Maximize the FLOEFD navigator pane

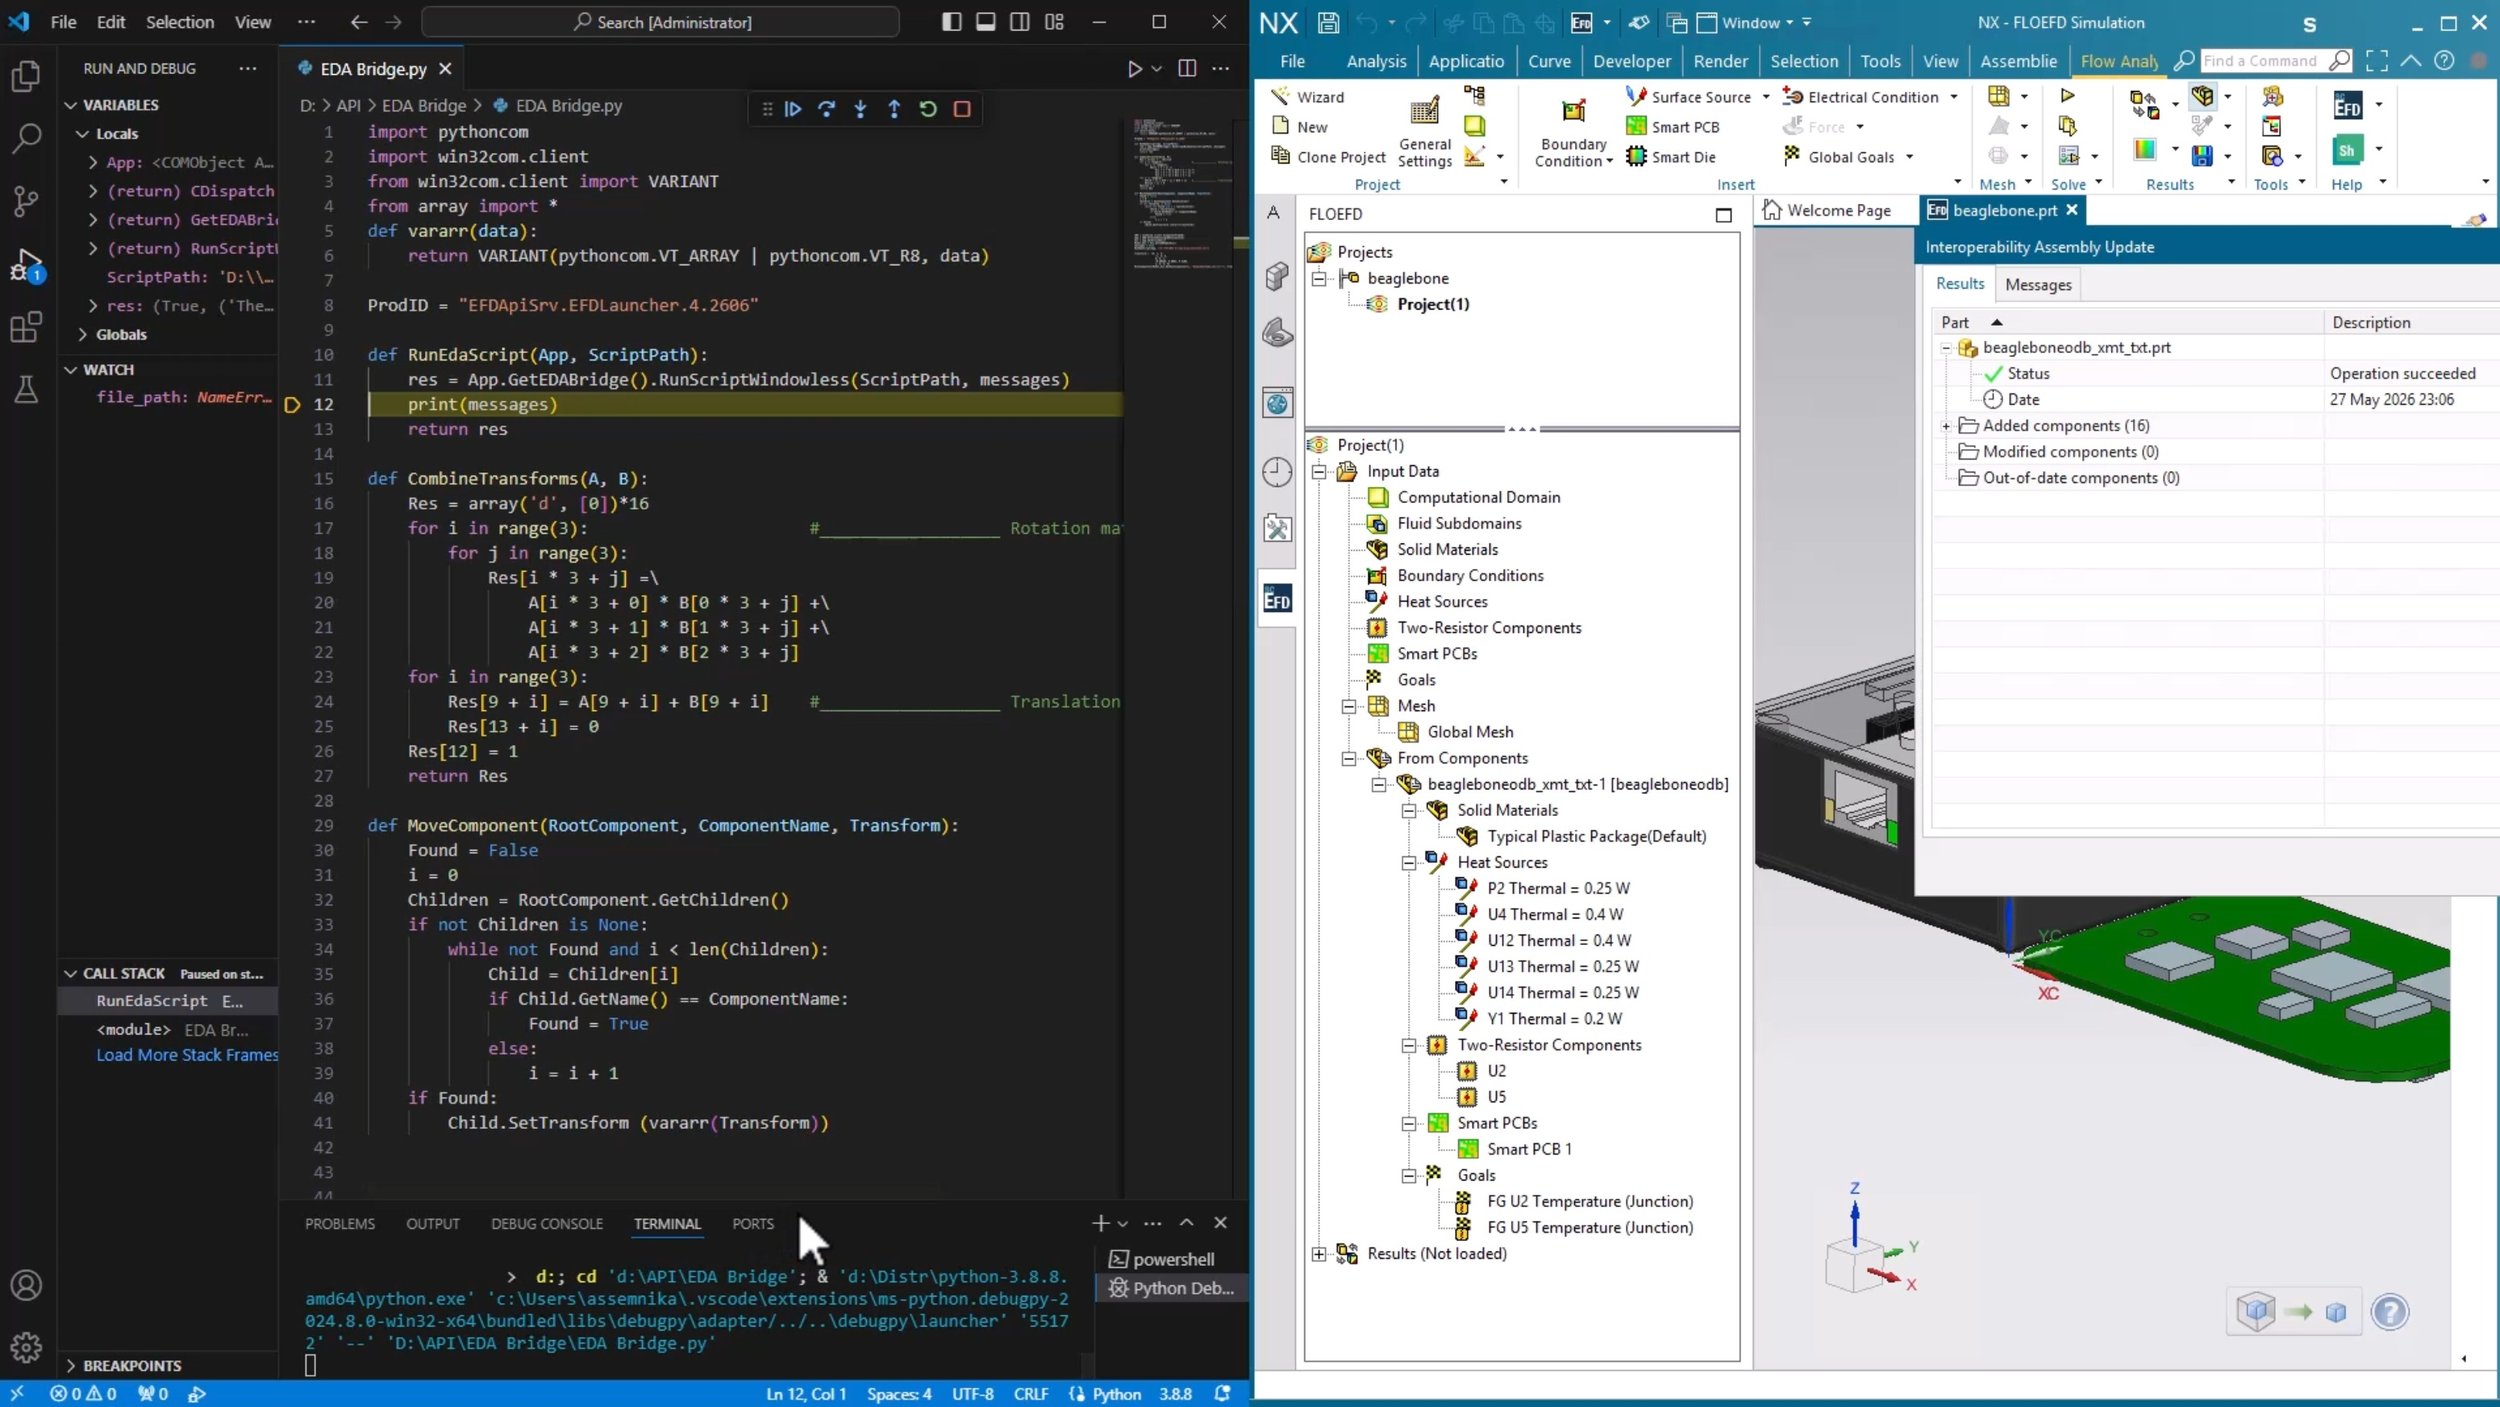tap(1723, 215)
